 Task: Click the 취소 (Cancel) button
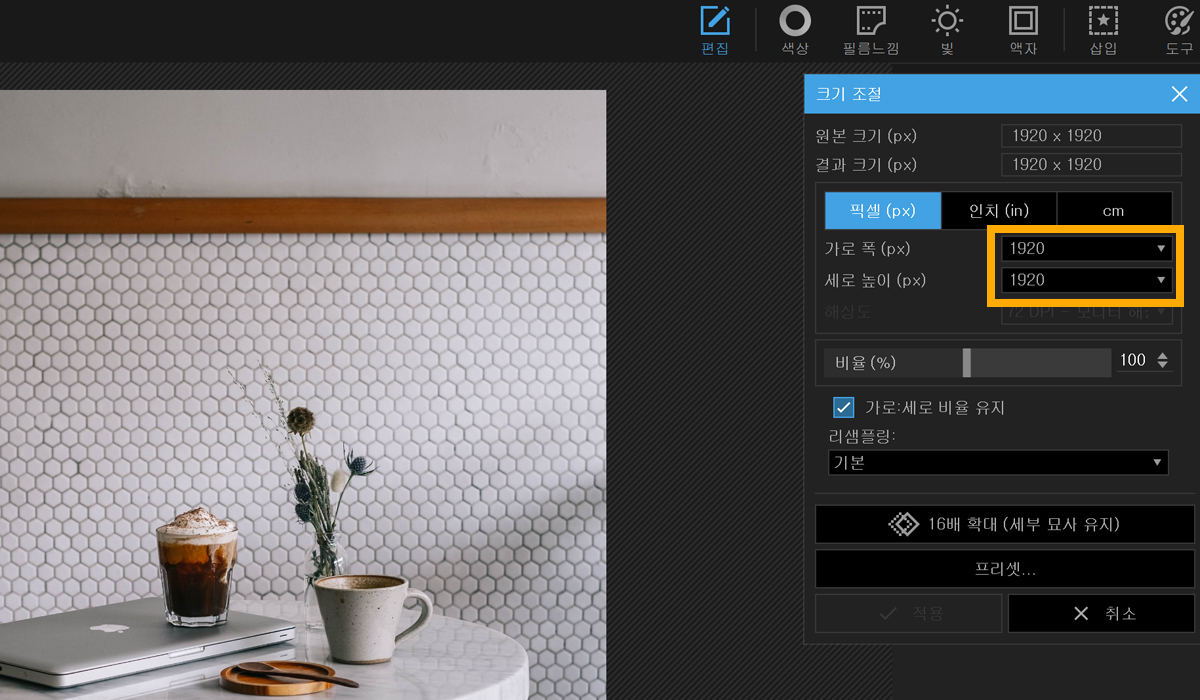[x=1101, y=613]
